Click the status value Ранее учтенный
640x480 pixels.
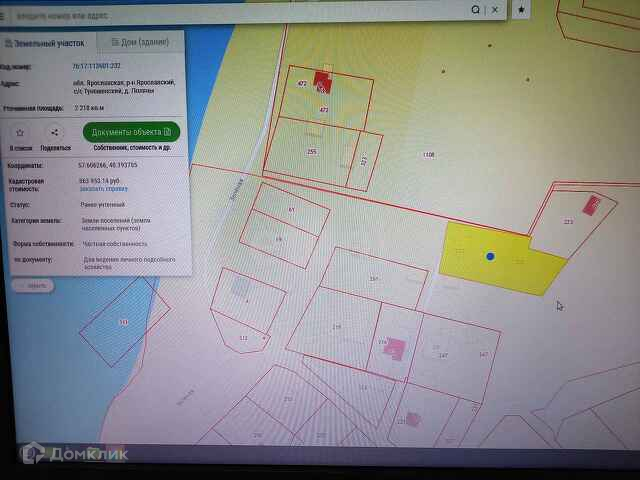pyautogui.click(x=102, y=205)
